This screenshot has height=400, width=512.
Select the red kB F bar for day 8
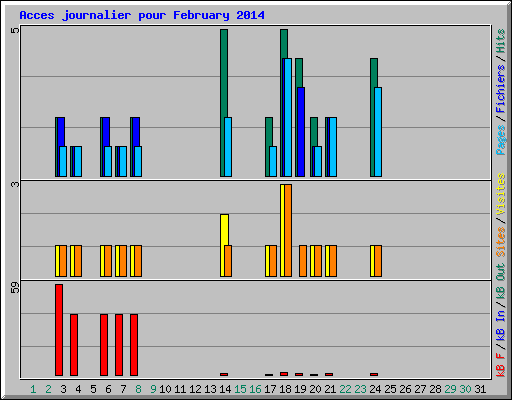[x=134, y=345]
